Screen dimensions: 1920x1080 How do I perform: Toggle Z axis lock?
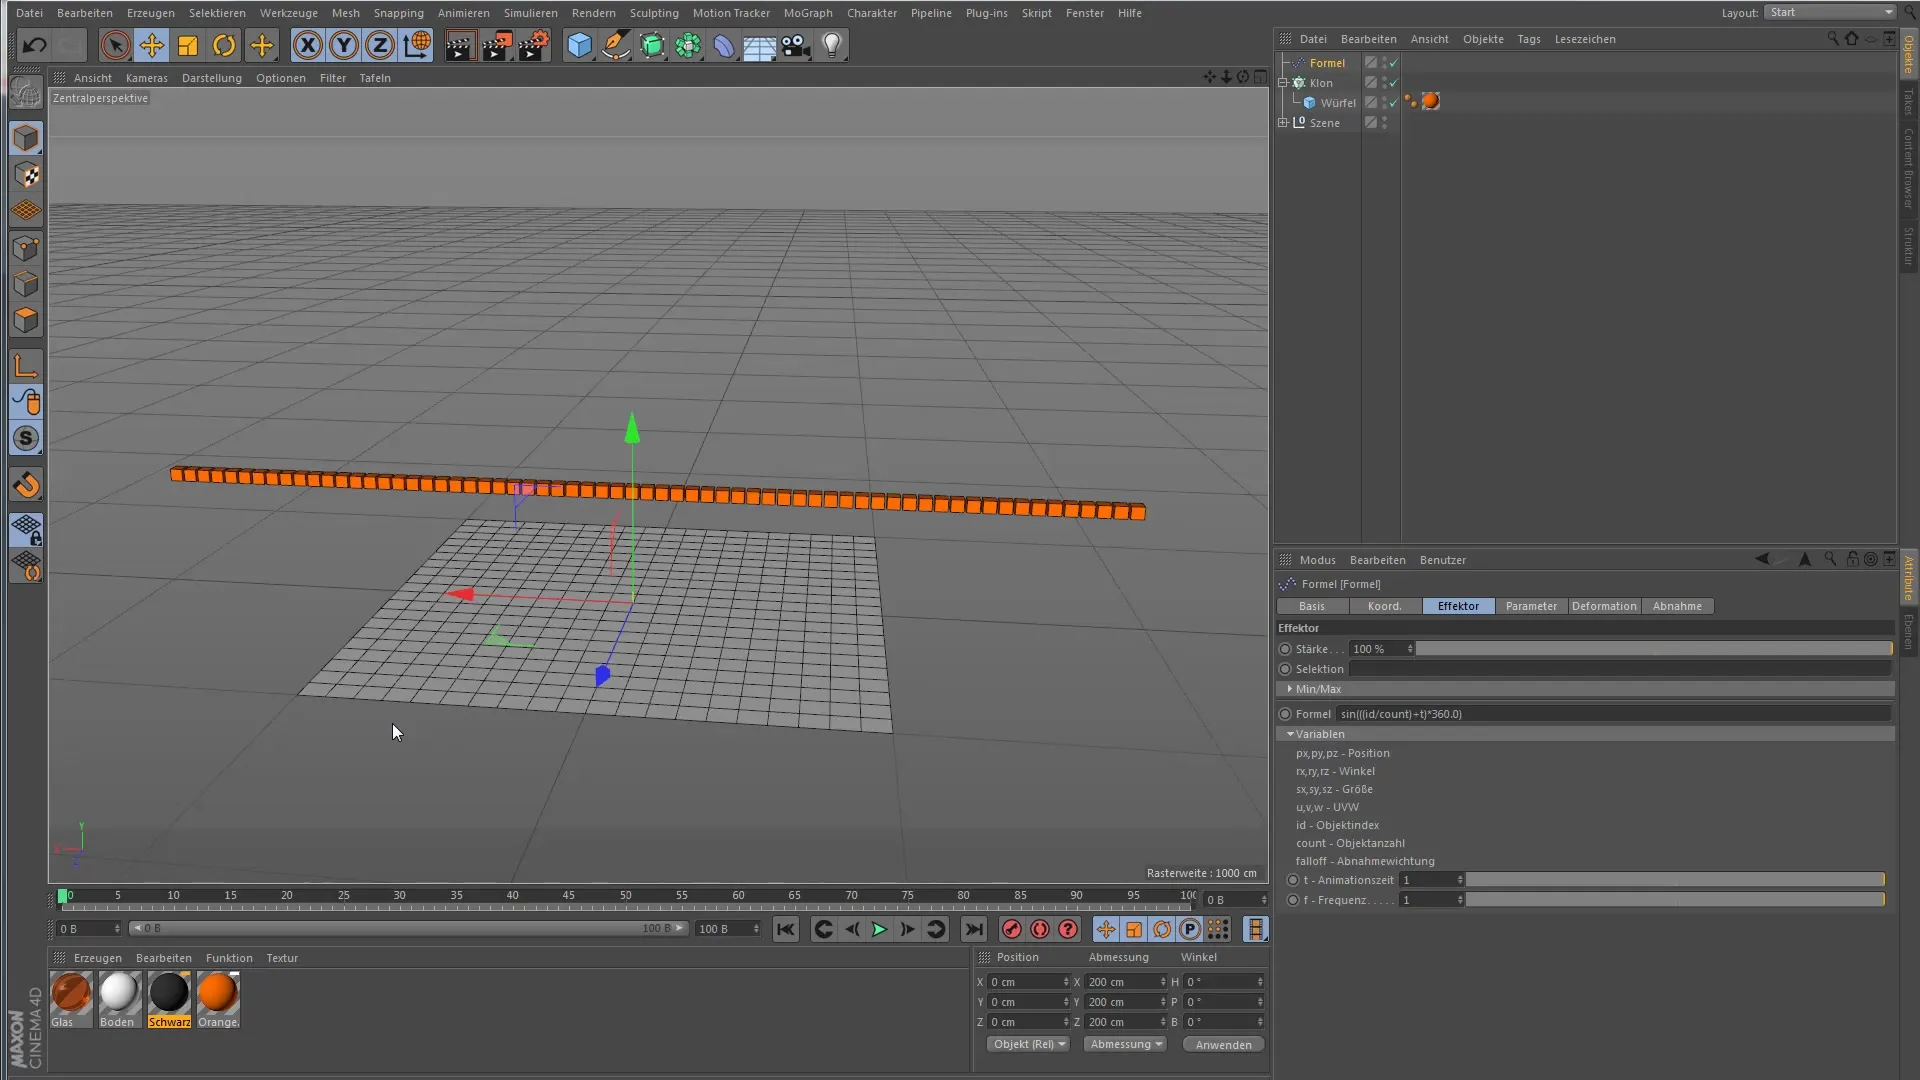coord(380,45)
